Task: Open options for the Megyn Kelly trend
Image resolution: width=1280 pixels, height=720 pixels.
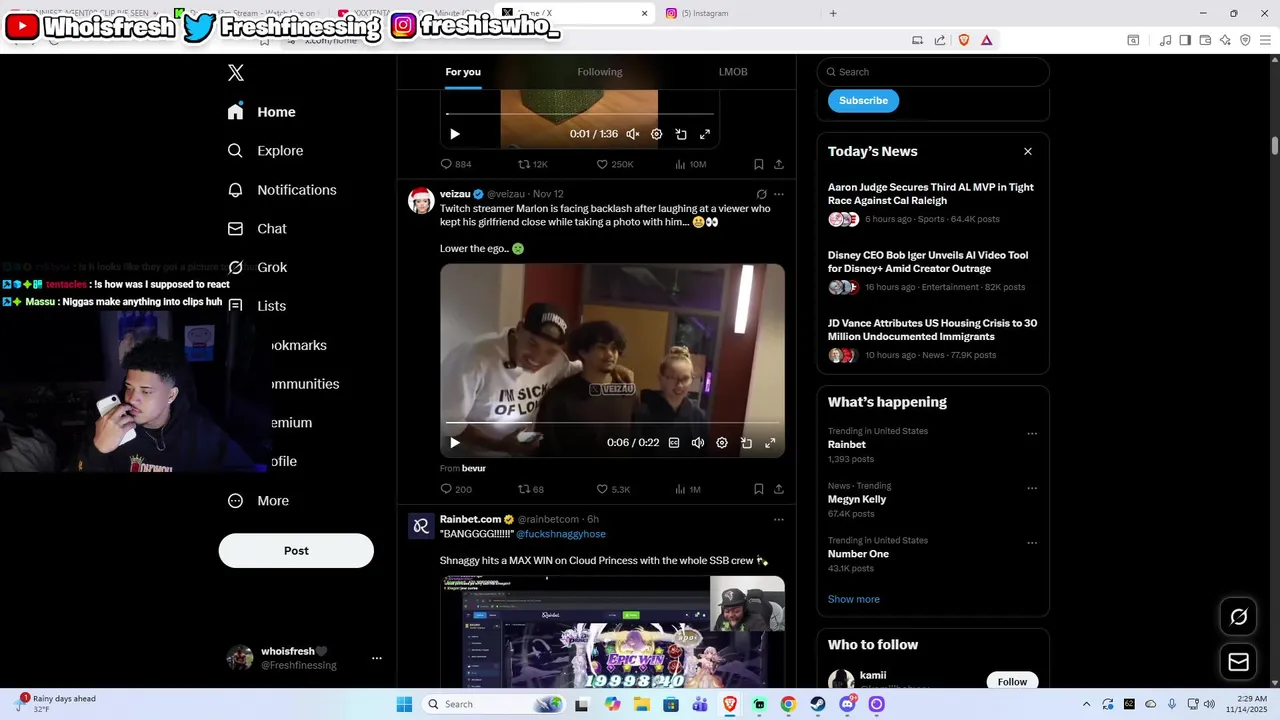Action: point(1032,488)
